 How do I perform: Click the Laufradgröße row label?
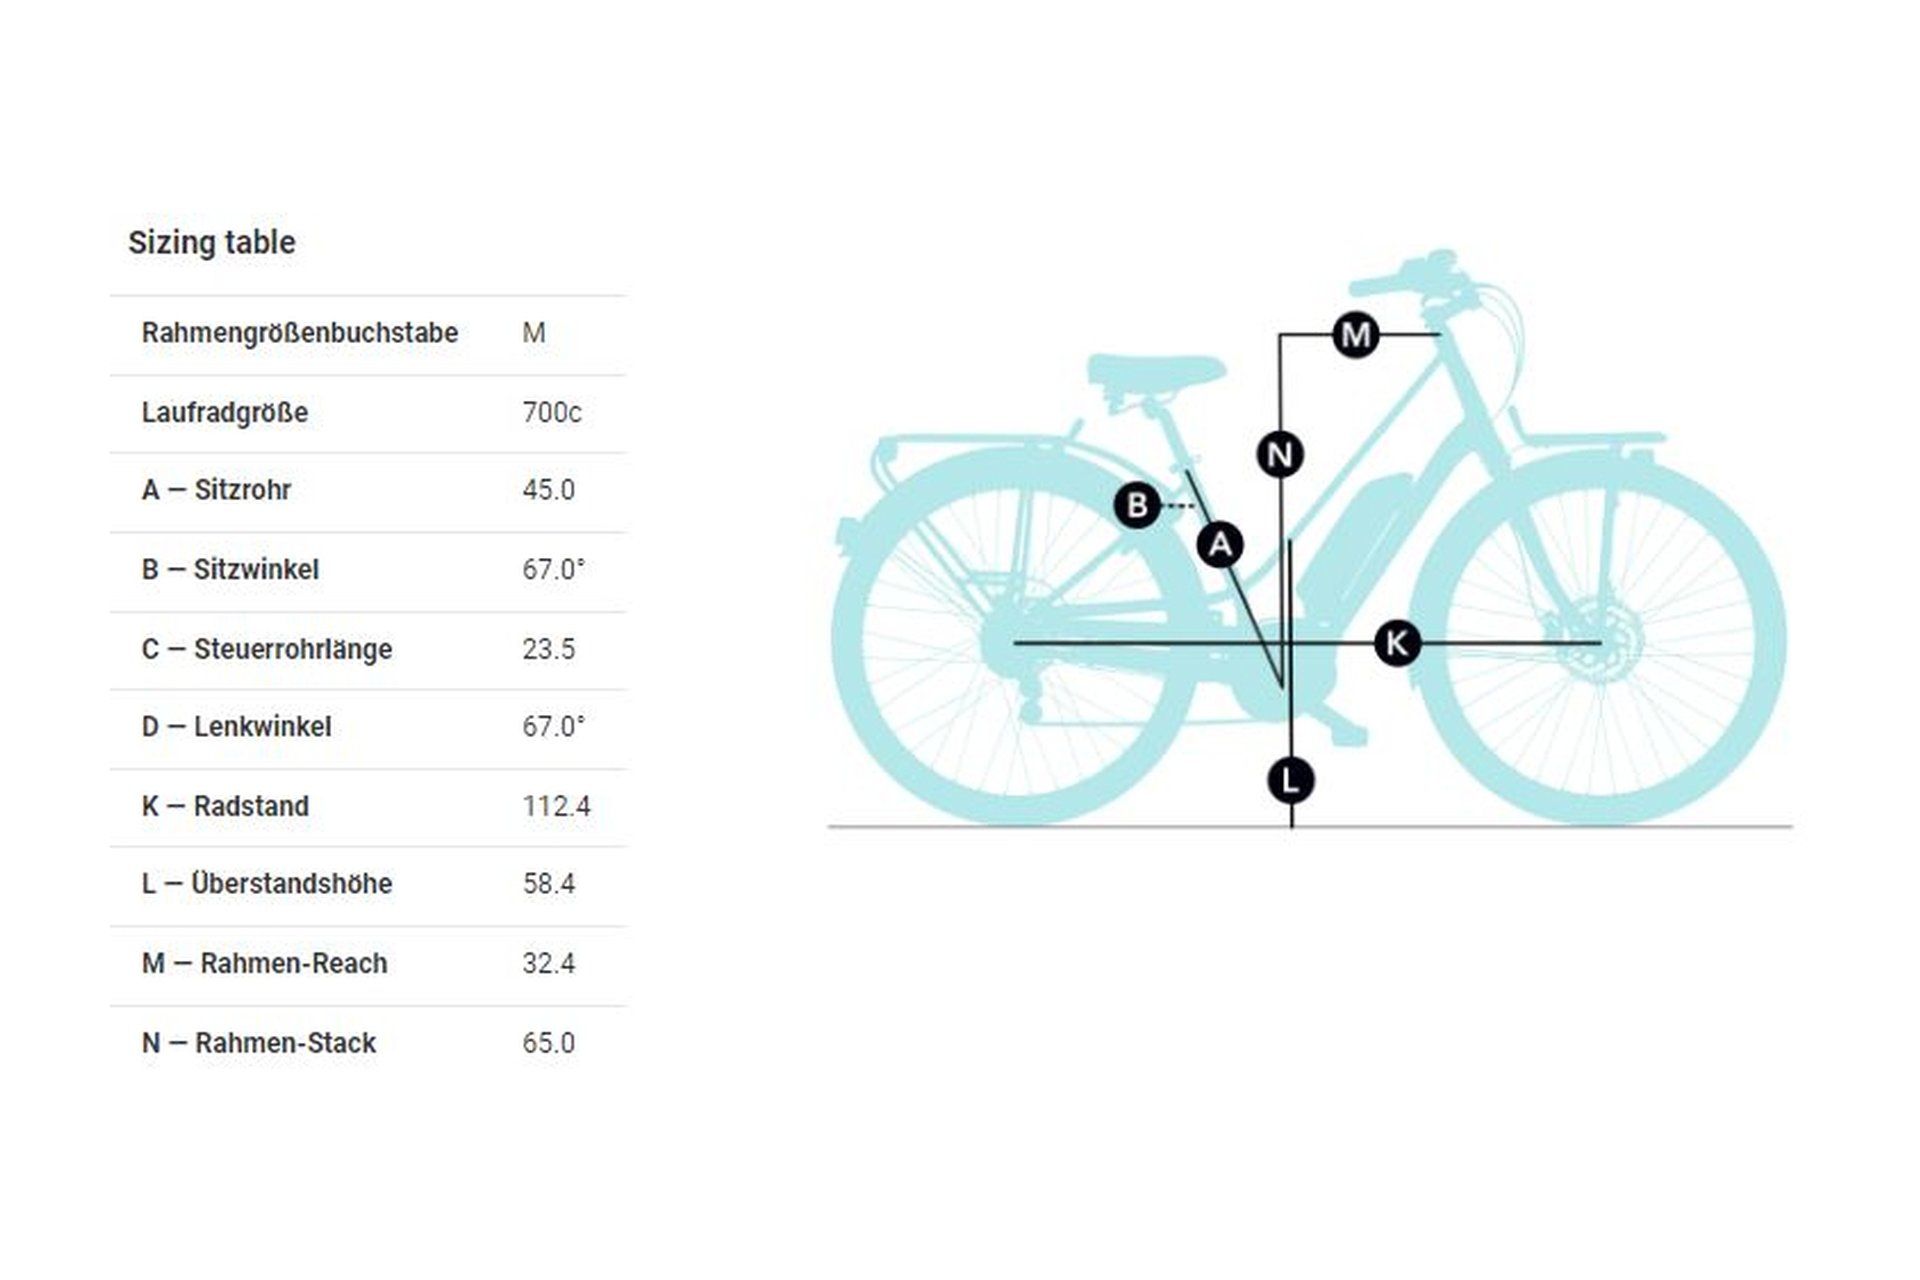[224, 412]
